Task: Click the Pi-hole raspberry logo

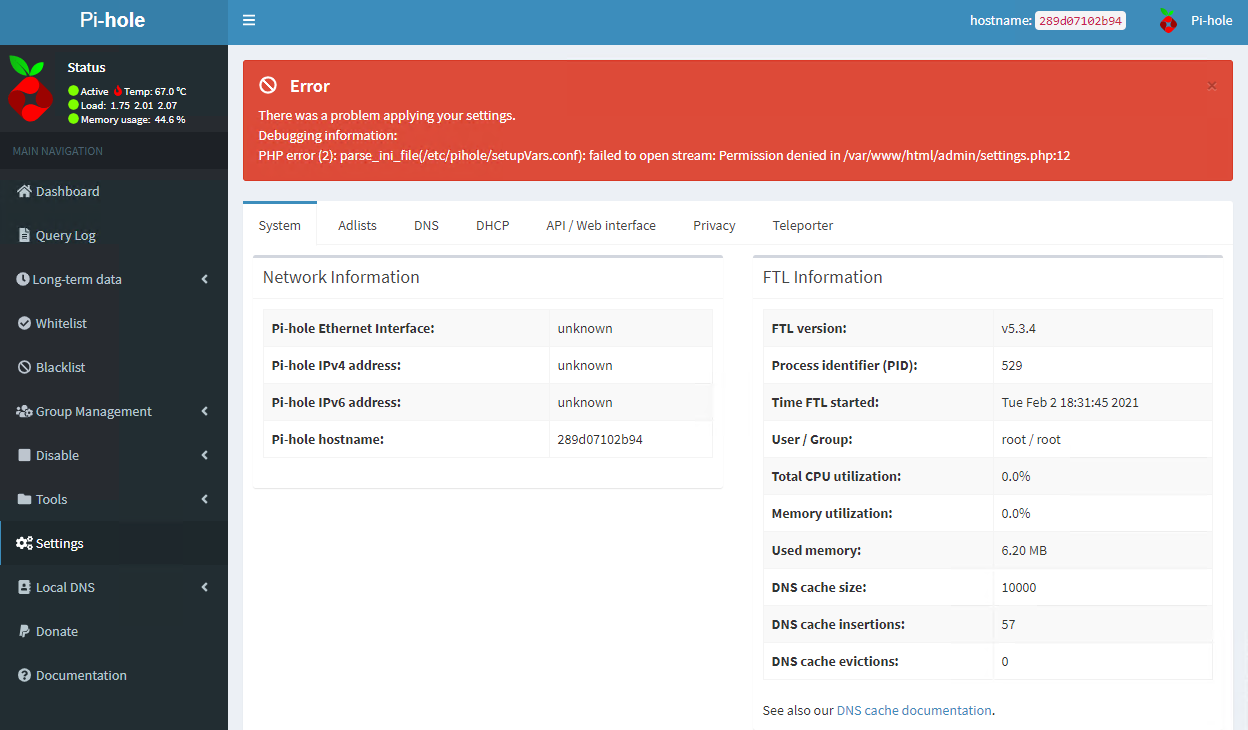Action: coord(1167,20)
